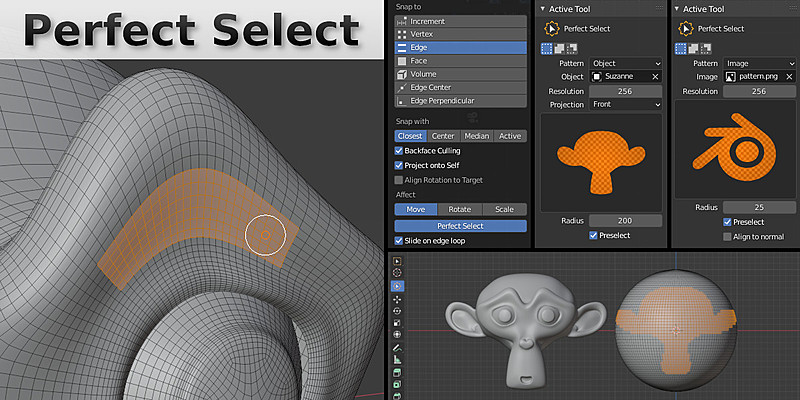Select the Move tool in toolbar
This screenshot has width=800, height=400.
[397, 299]
